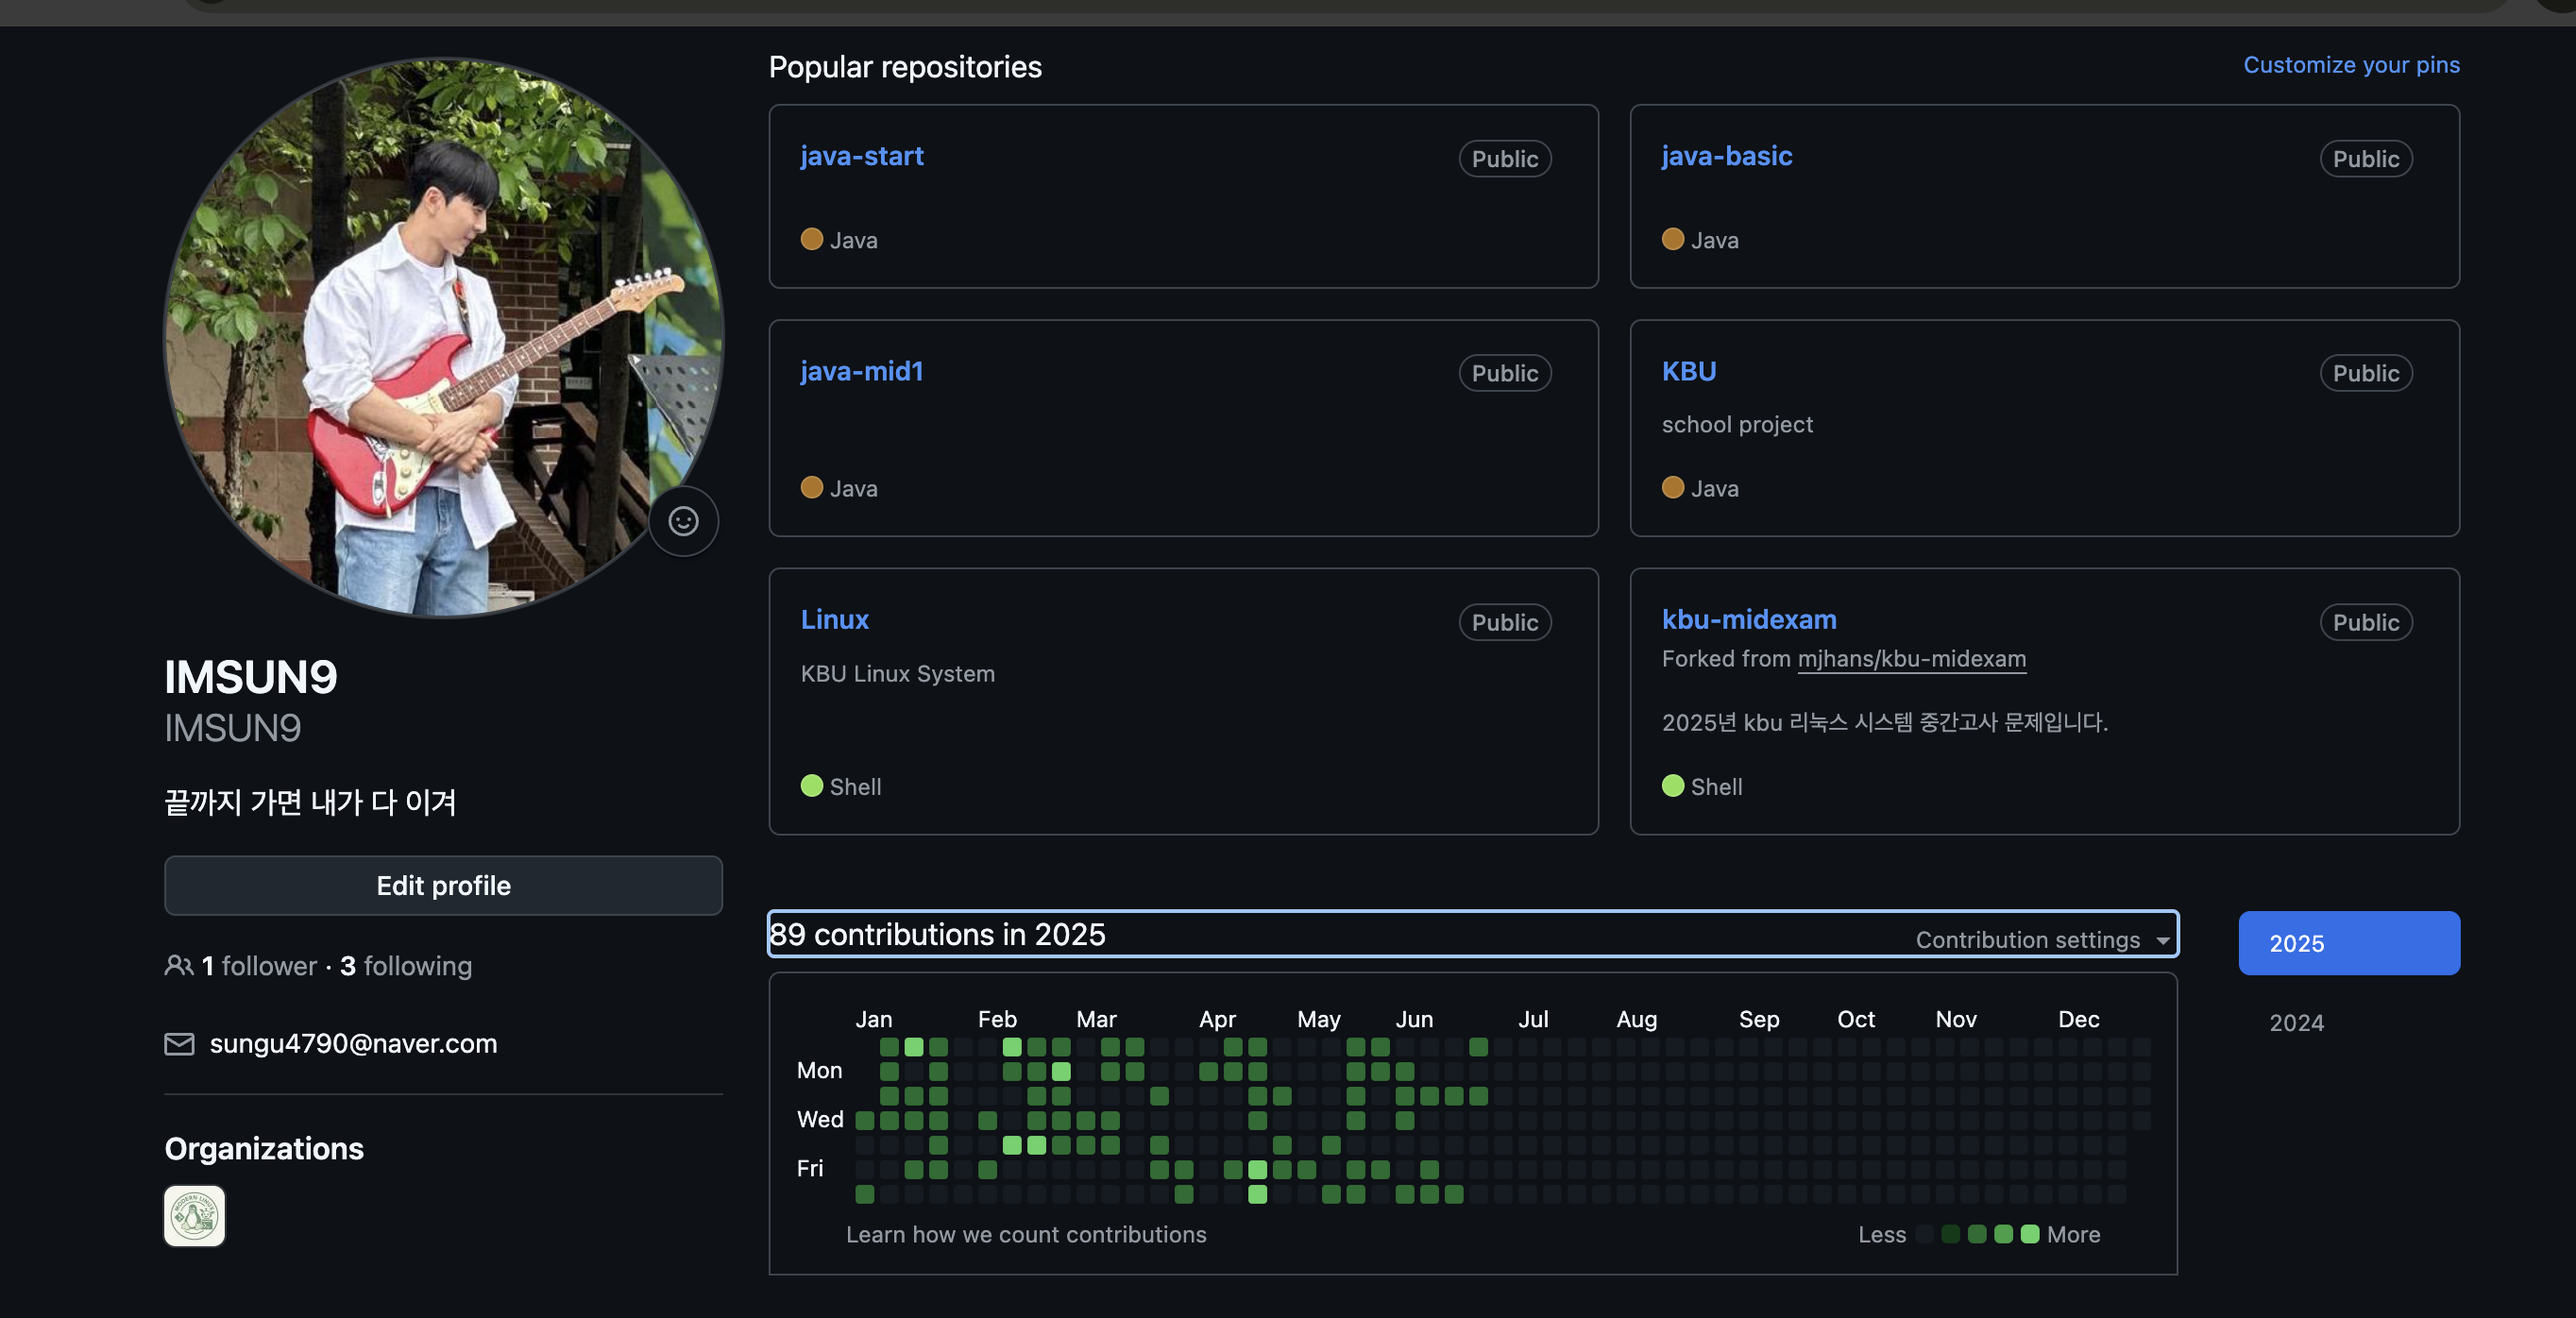The image size is (2576, 1318).
Task: Click the set status smiley icon
Action: click(x=683, y=521)
